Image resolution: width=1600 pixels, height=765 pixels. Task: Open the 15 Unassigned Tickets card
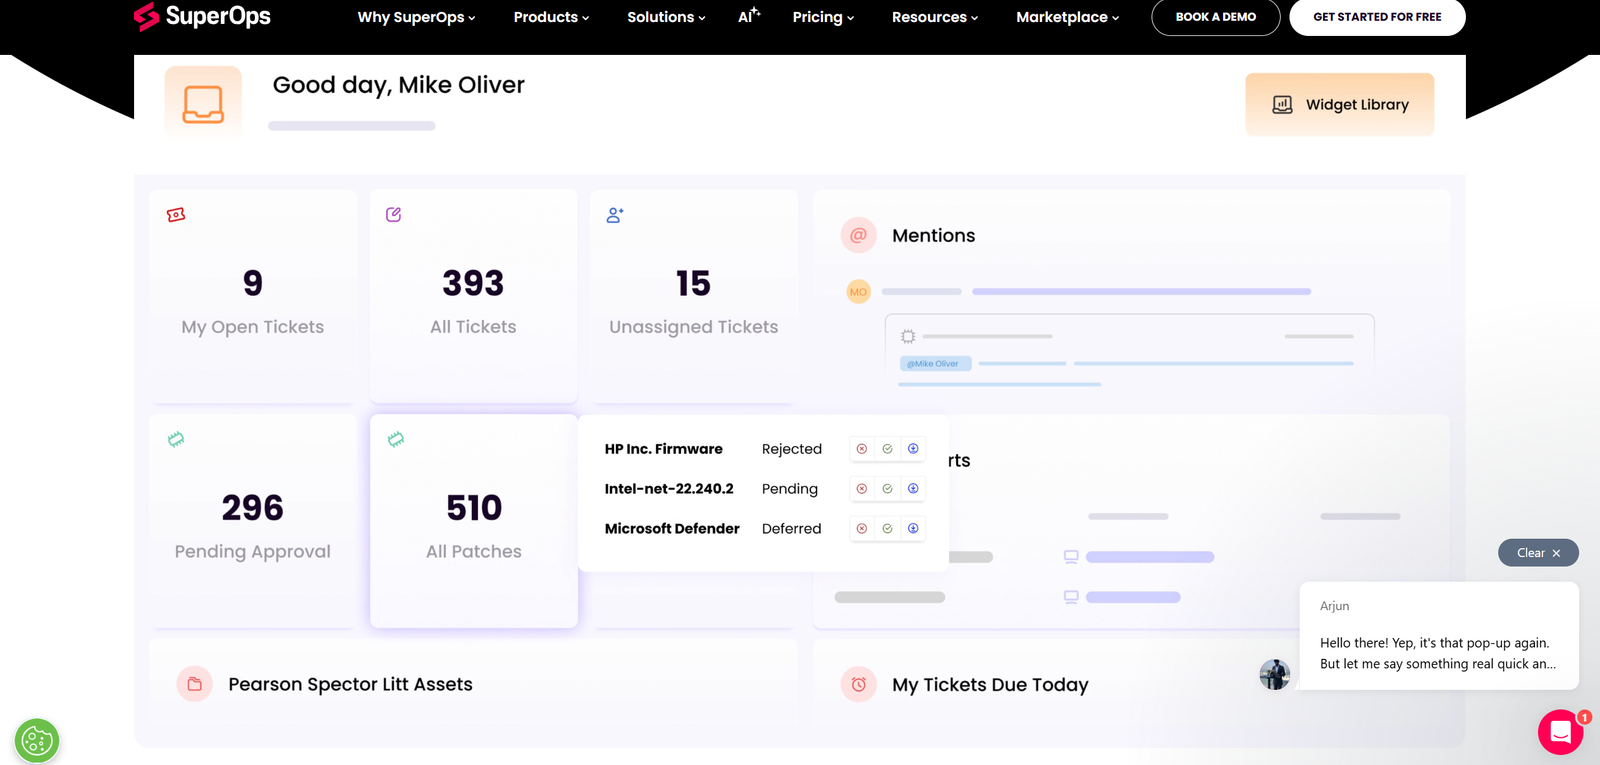(x=694, y=296)
